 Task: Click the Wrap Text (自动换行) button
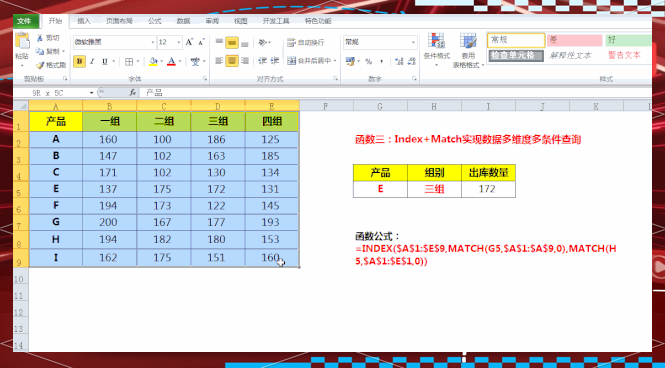coord(306,42)
